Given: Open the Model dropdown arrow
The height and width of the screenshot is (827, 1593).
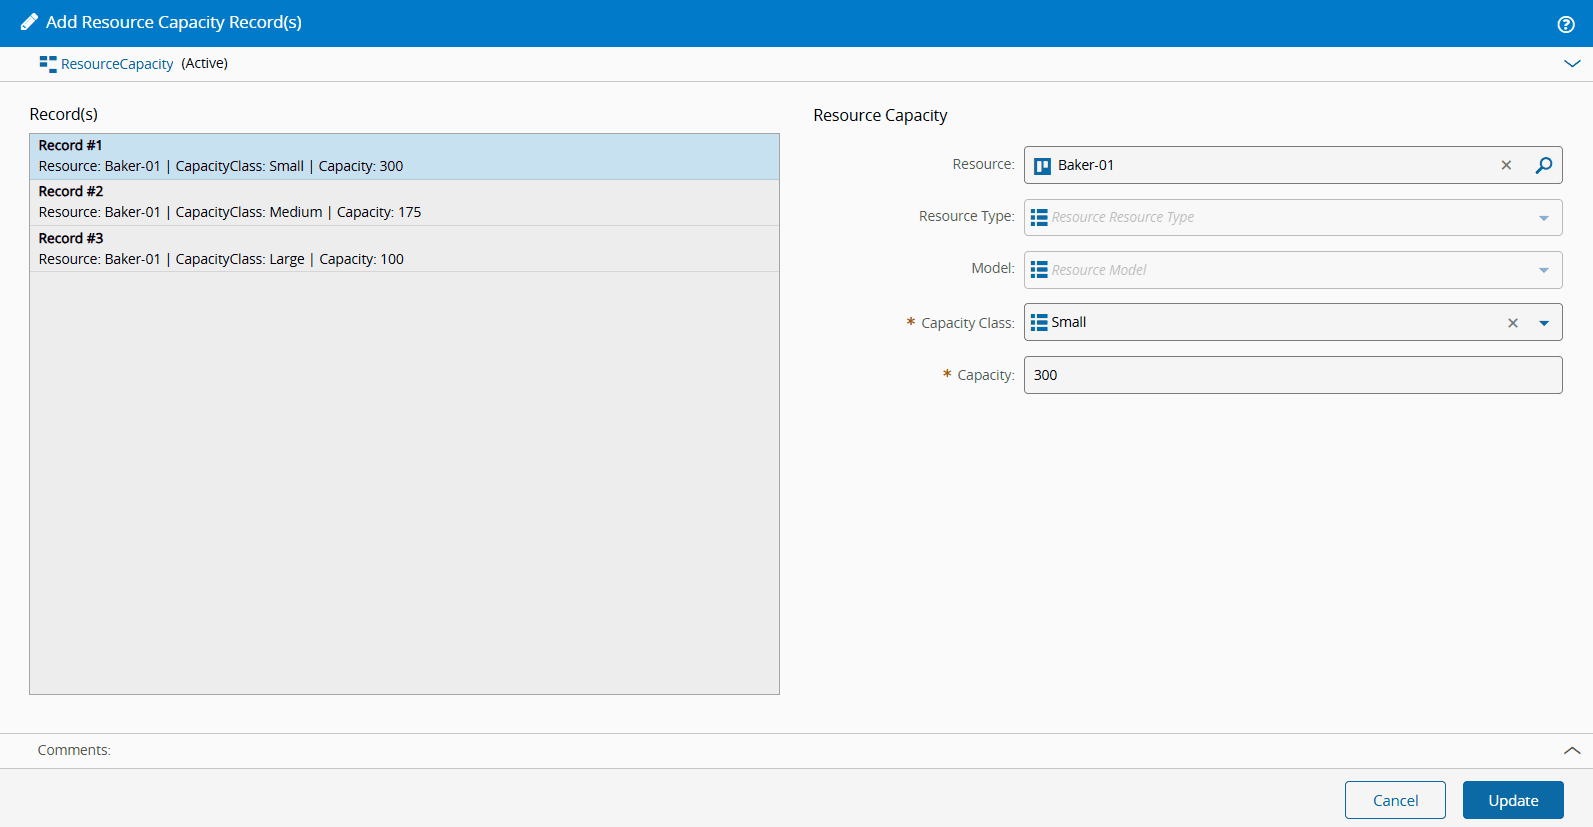Looking at the screenshot, I should (1543, 270).
